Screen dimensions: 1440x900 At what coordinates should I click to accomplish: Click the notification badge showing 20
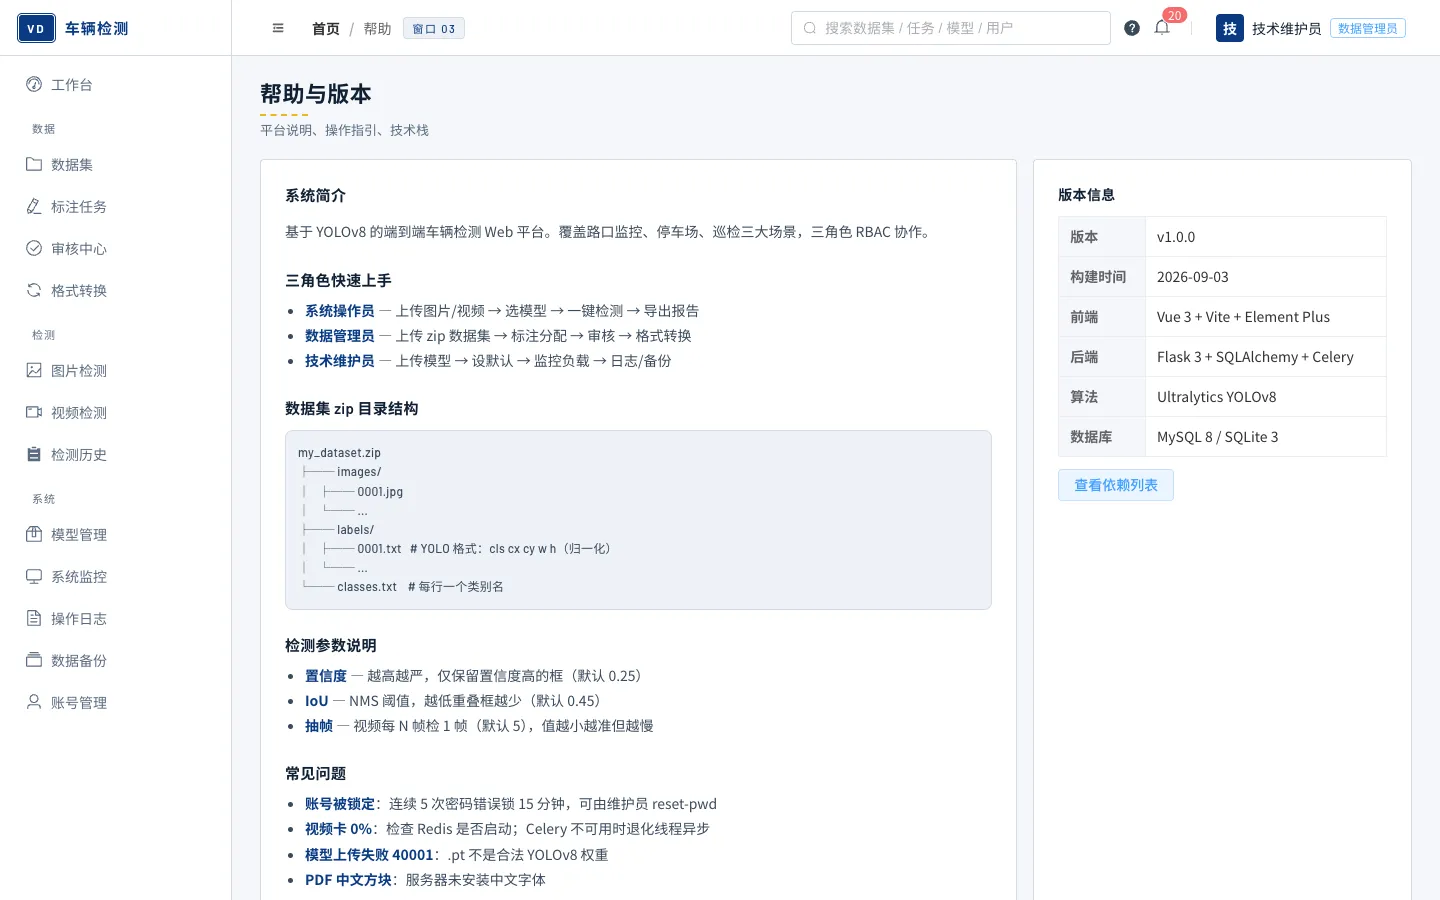(x=1175, y=15)
